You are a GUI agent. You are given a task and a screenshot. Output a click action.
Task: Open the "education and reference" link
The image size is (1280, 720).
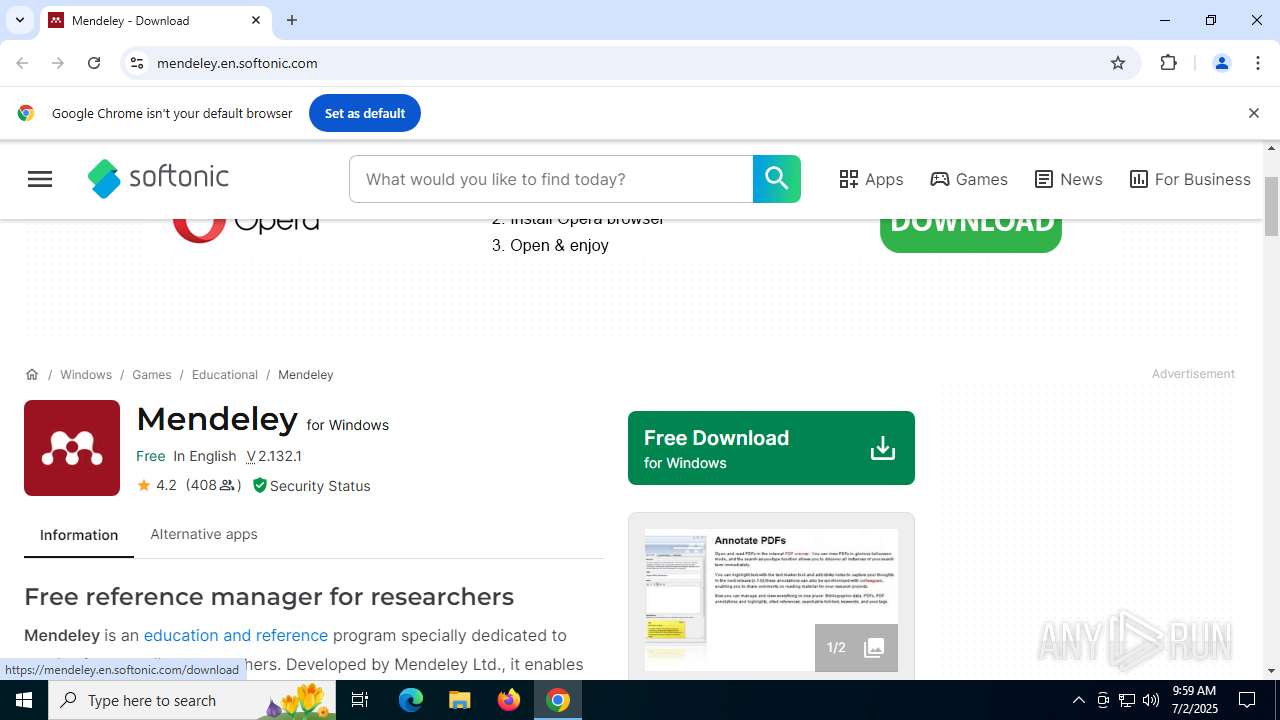(236, 635)
